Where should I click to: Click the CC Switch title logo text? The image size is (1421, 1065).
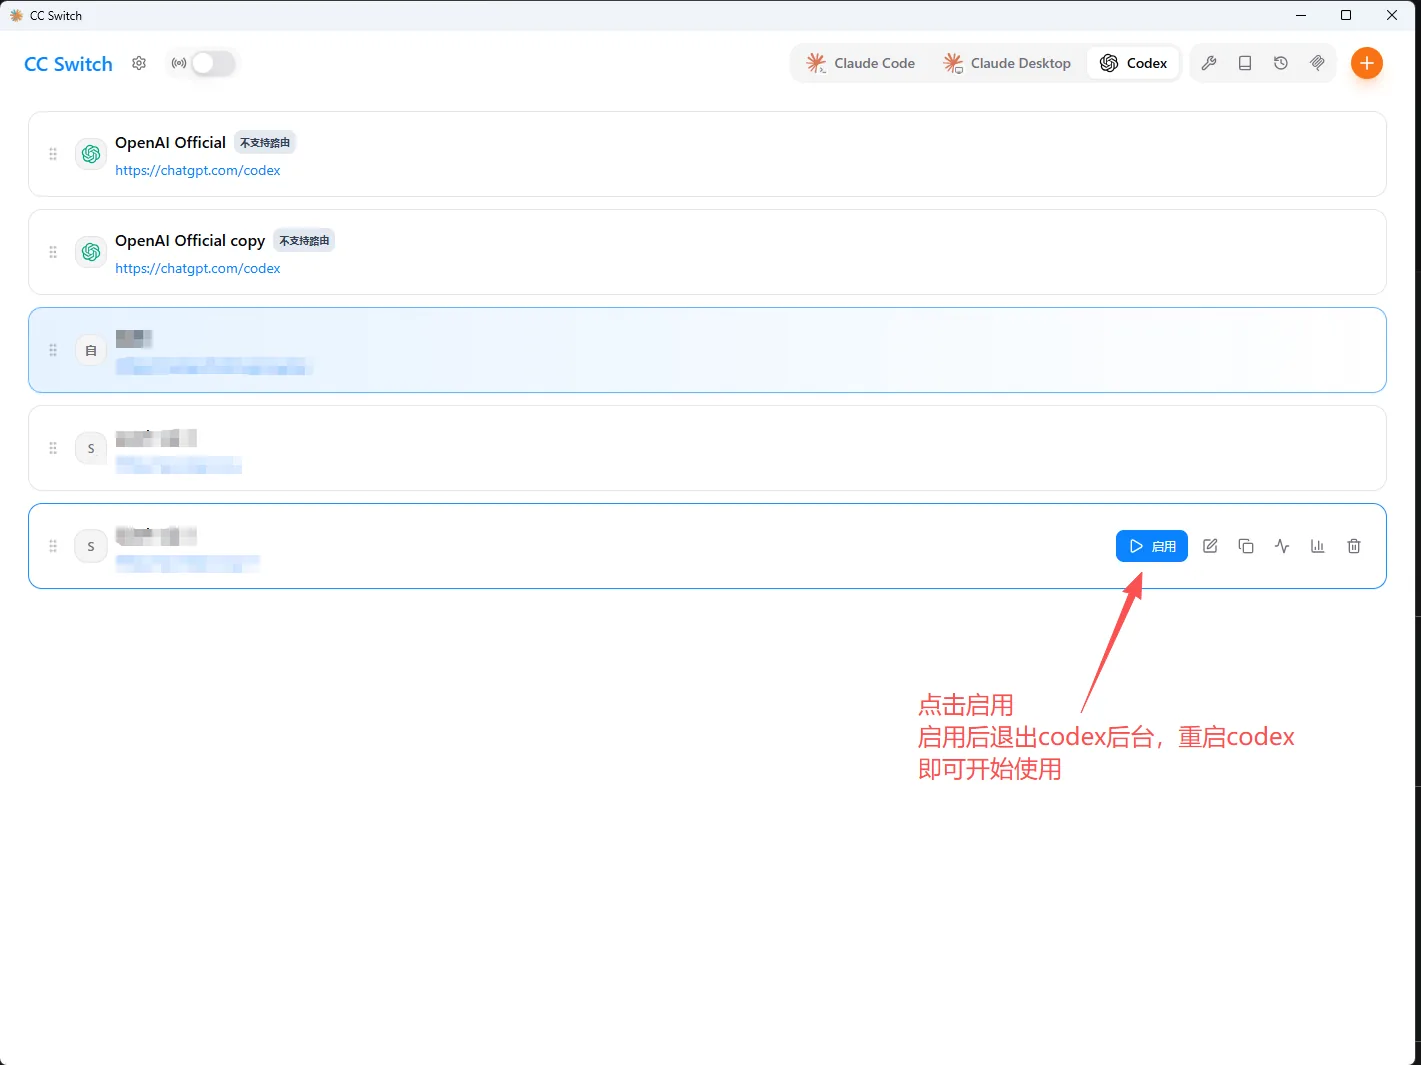pyautogui.click(x=68, y=64)
